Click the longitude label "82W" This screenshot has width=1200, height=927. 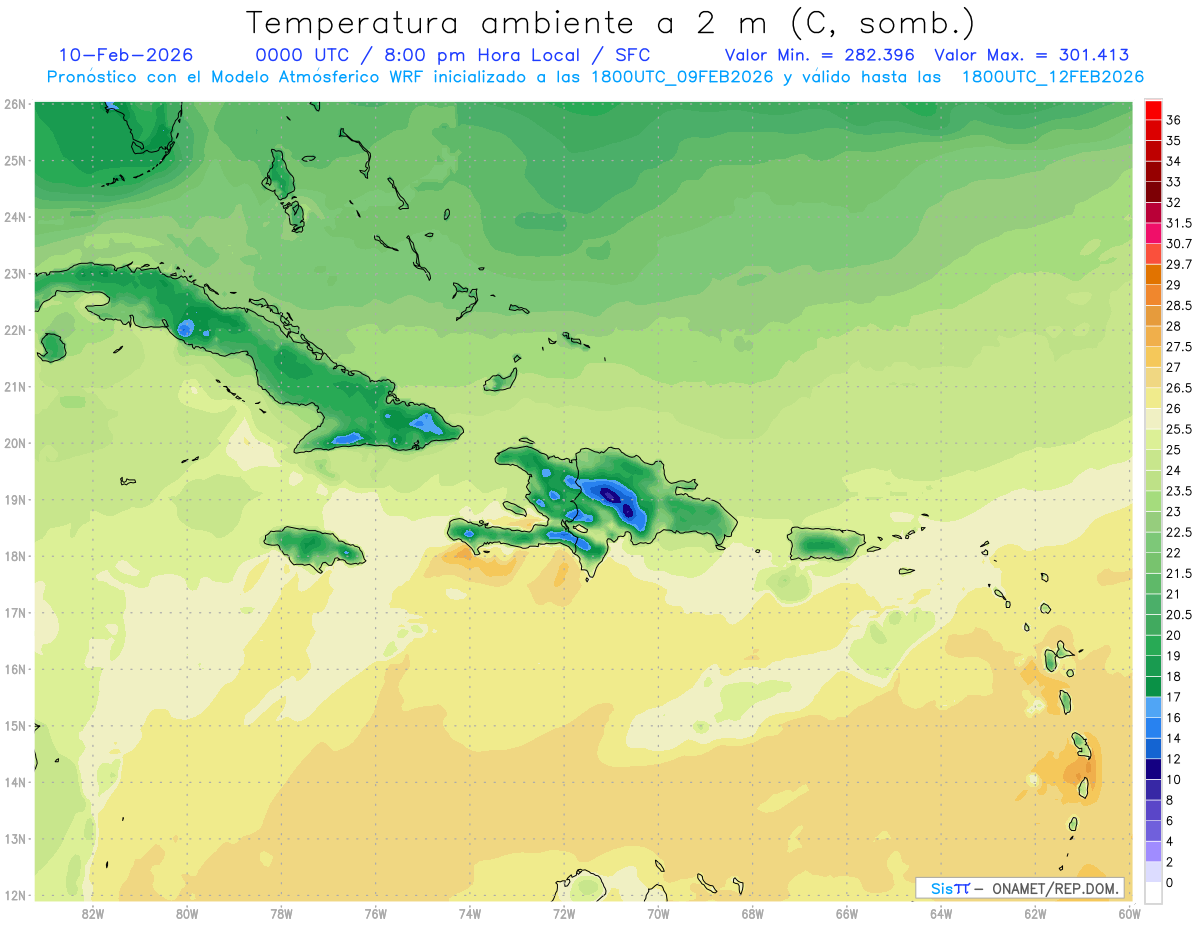(x=93, y=914)
